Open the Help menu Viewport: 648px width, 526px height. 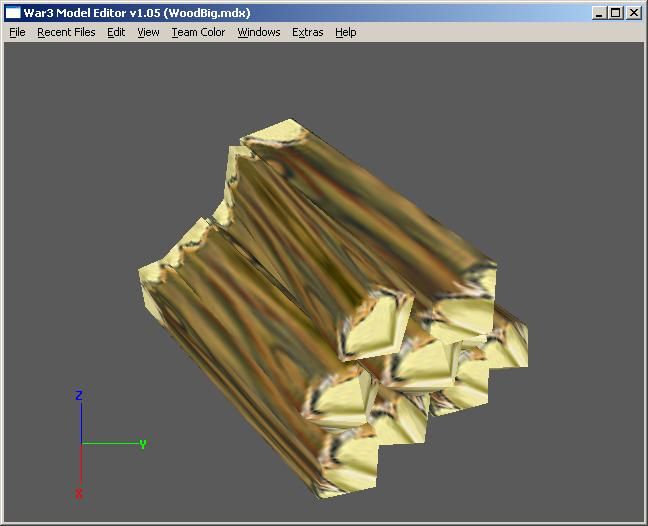[345, 32]
